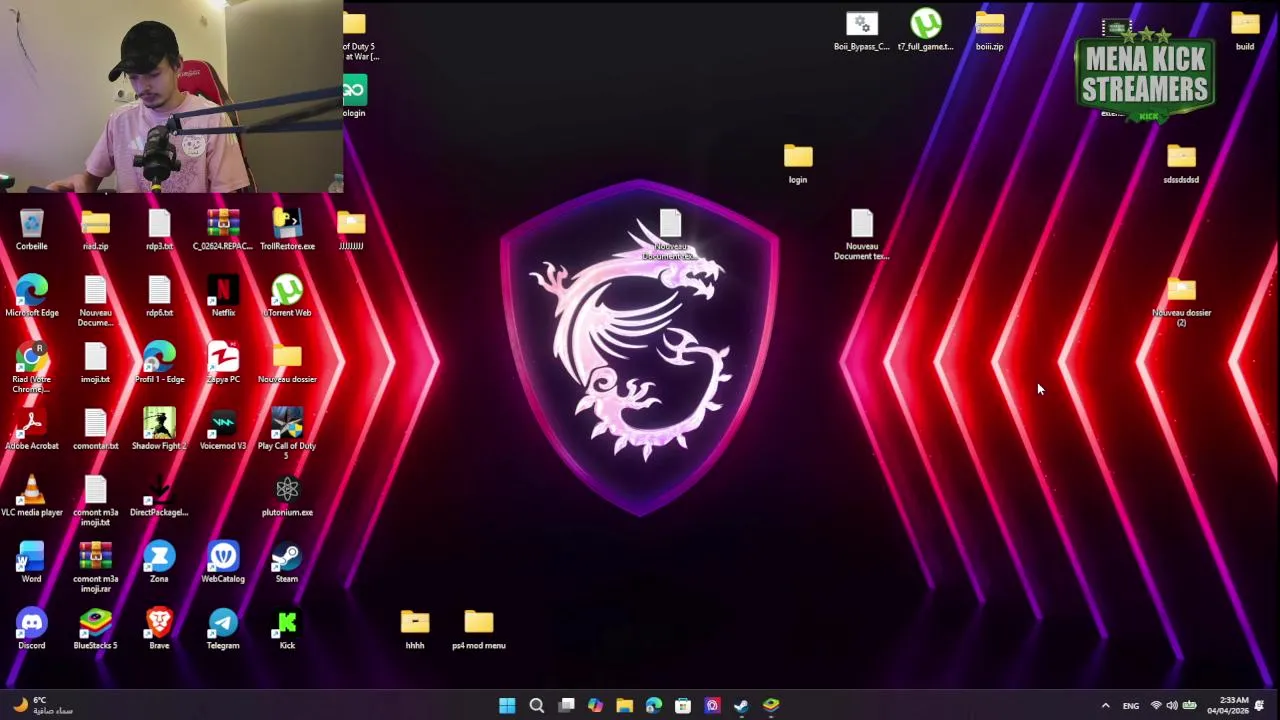The width and height of the screenshot is (1280, 720).
Task: Open the sdssdsdsd folder
Action: click(x=1181, y=163)
